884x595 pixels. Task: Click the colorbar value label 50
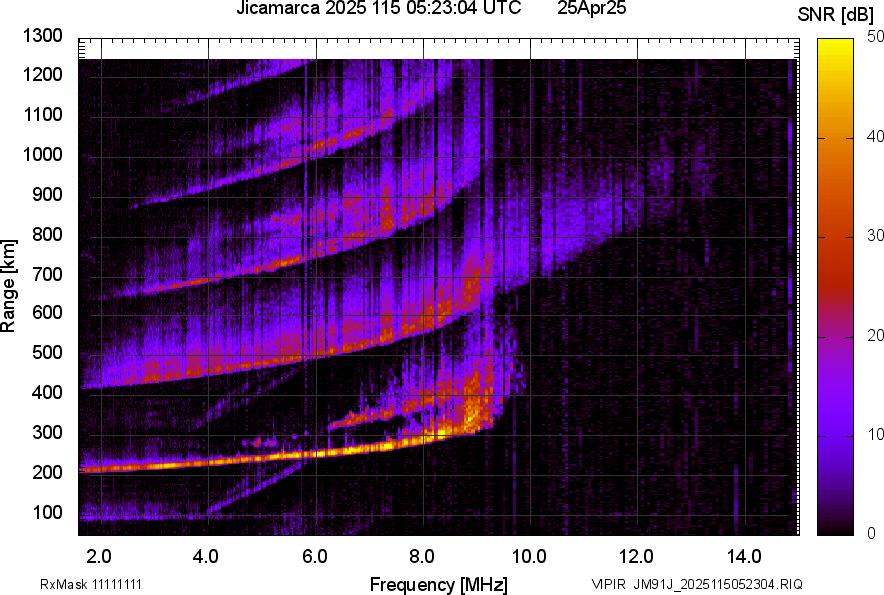(x=875, y=37)
